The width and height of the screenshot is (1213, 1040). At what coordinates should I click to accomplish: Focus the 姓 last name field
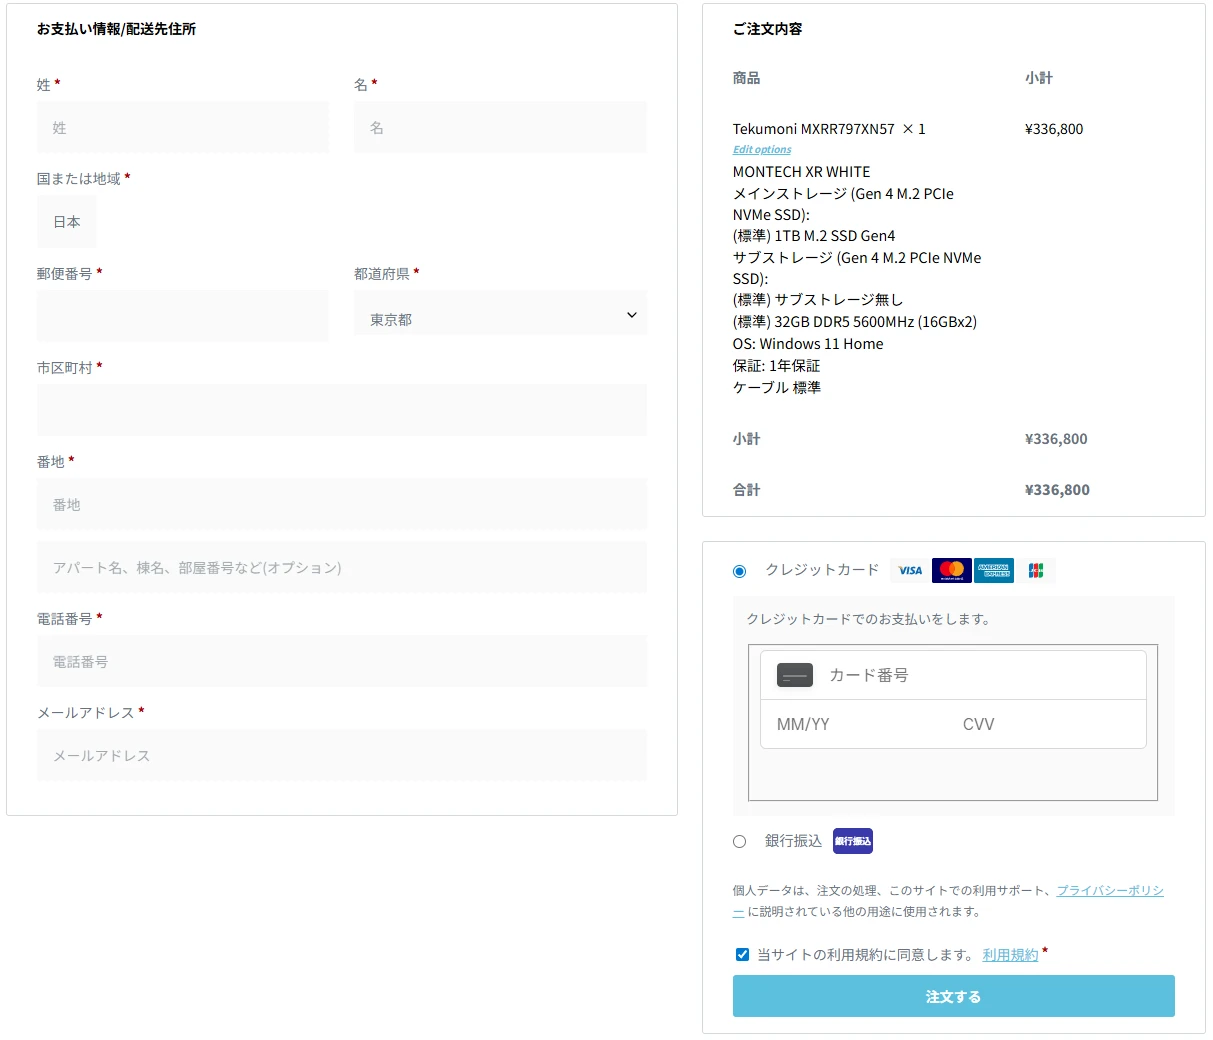(183, 127)
